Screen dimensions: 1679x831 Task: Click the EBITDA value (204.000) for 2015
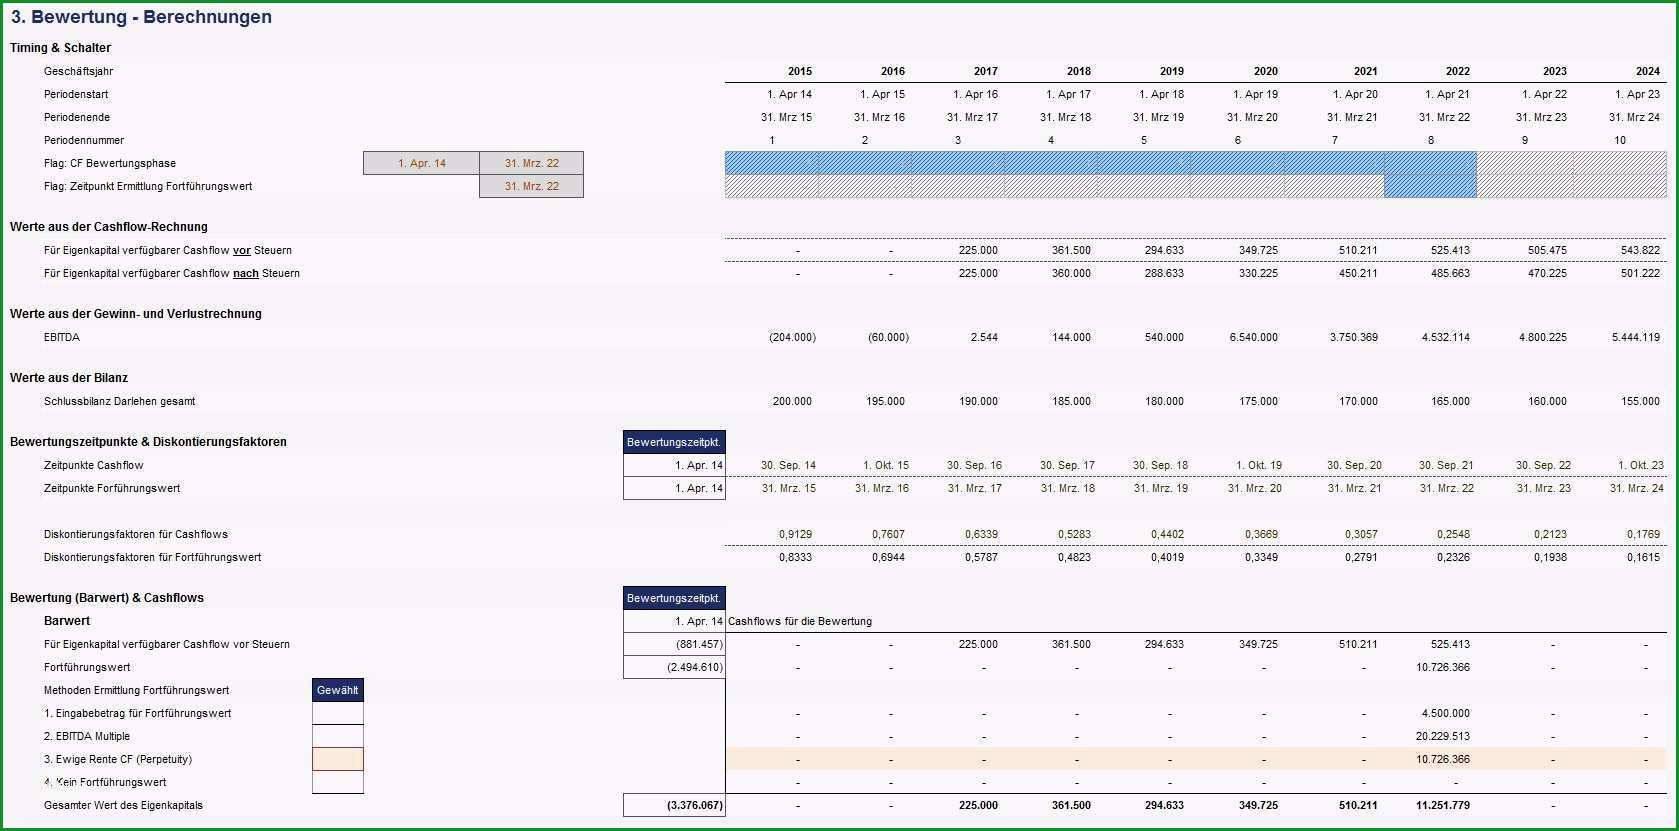click(x=792, y=337)
